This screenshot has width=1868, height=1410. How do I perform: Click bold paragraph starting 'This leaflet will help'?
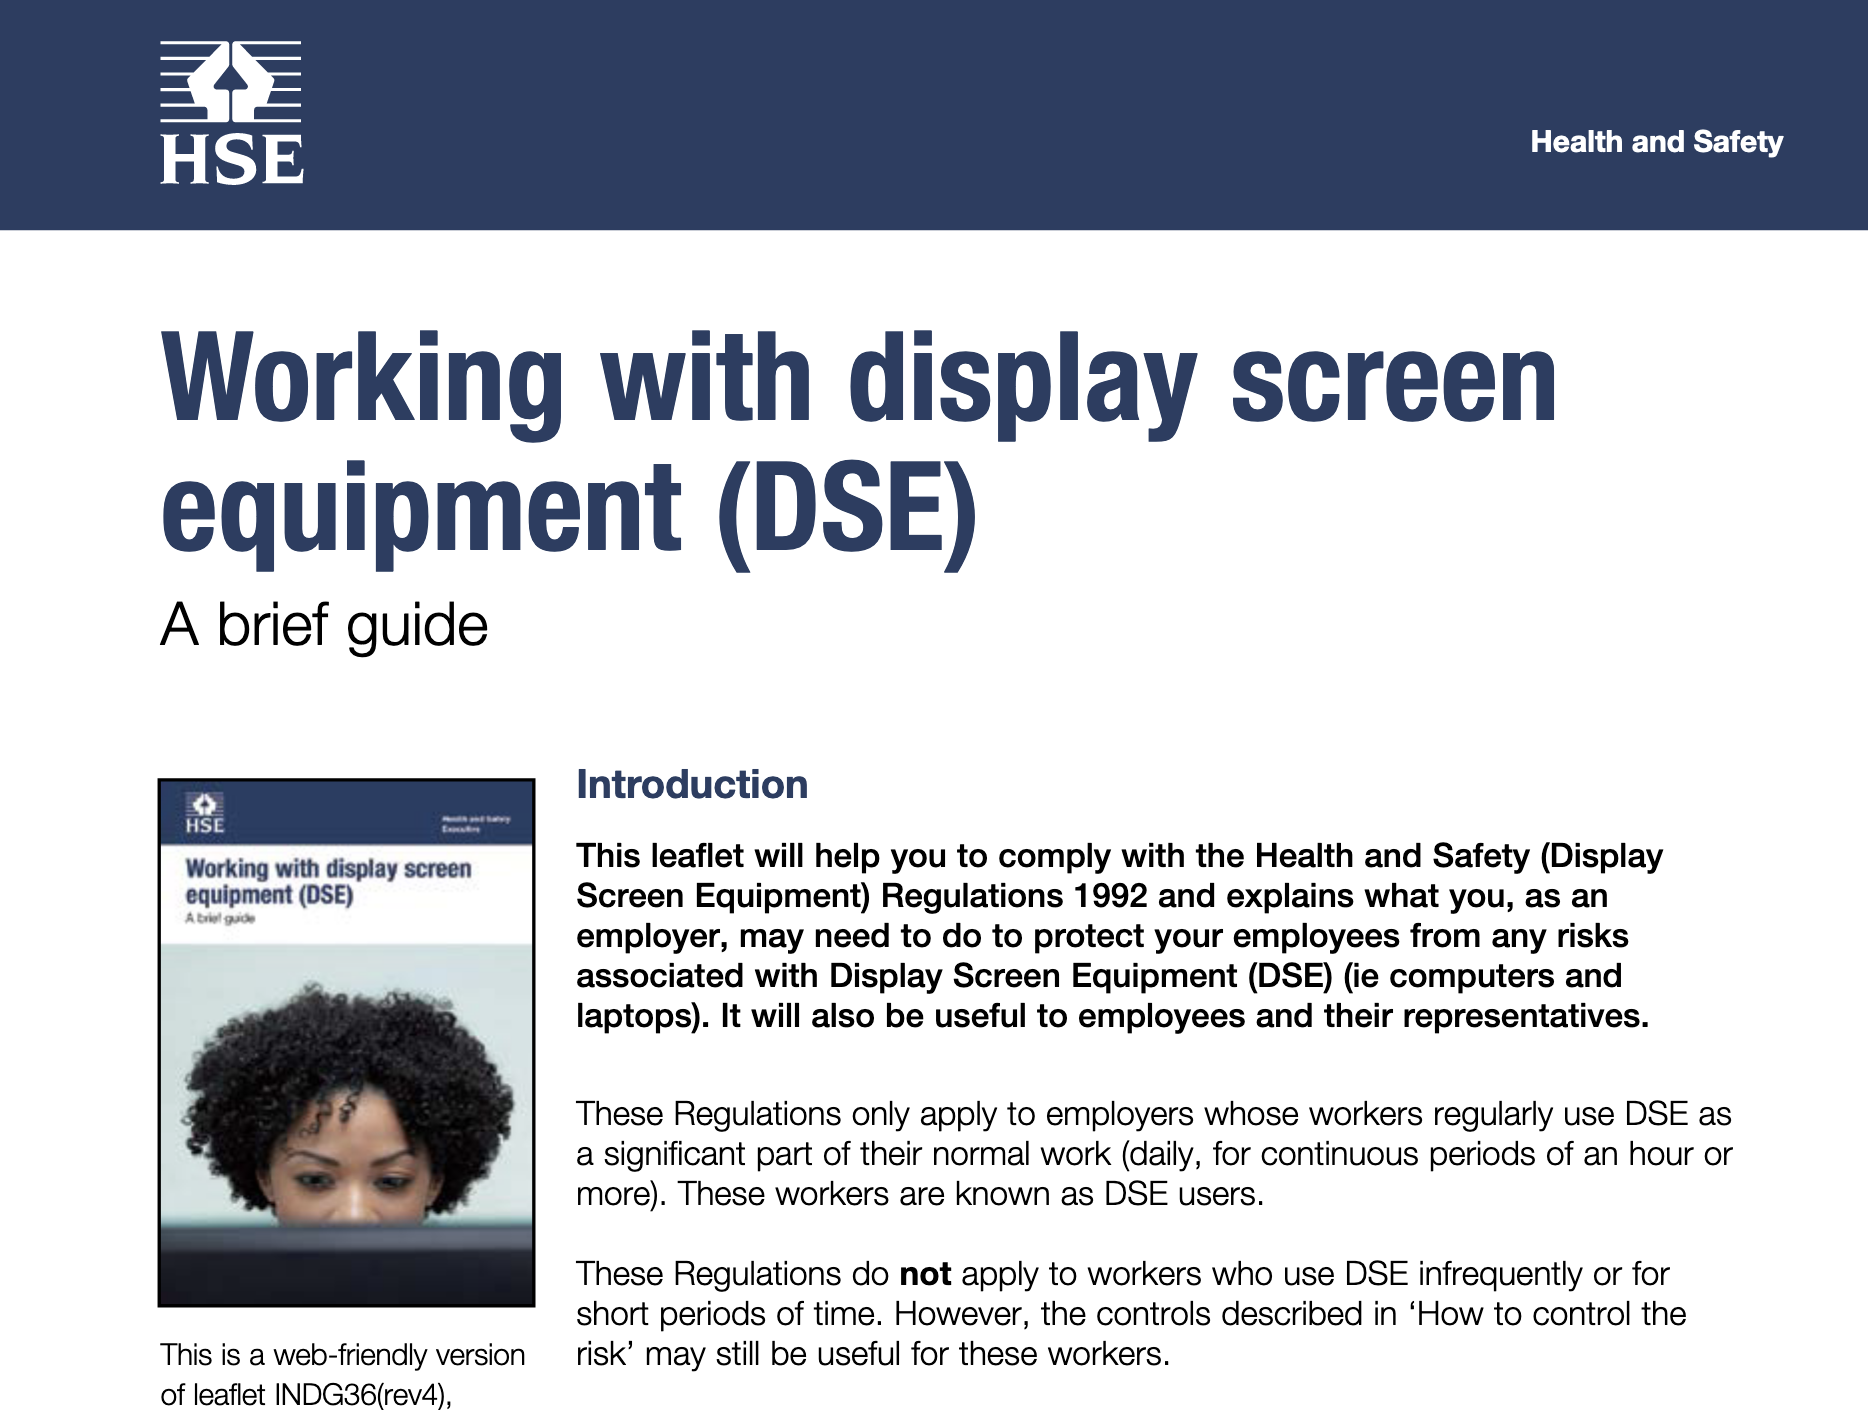tap(1119, 935)
